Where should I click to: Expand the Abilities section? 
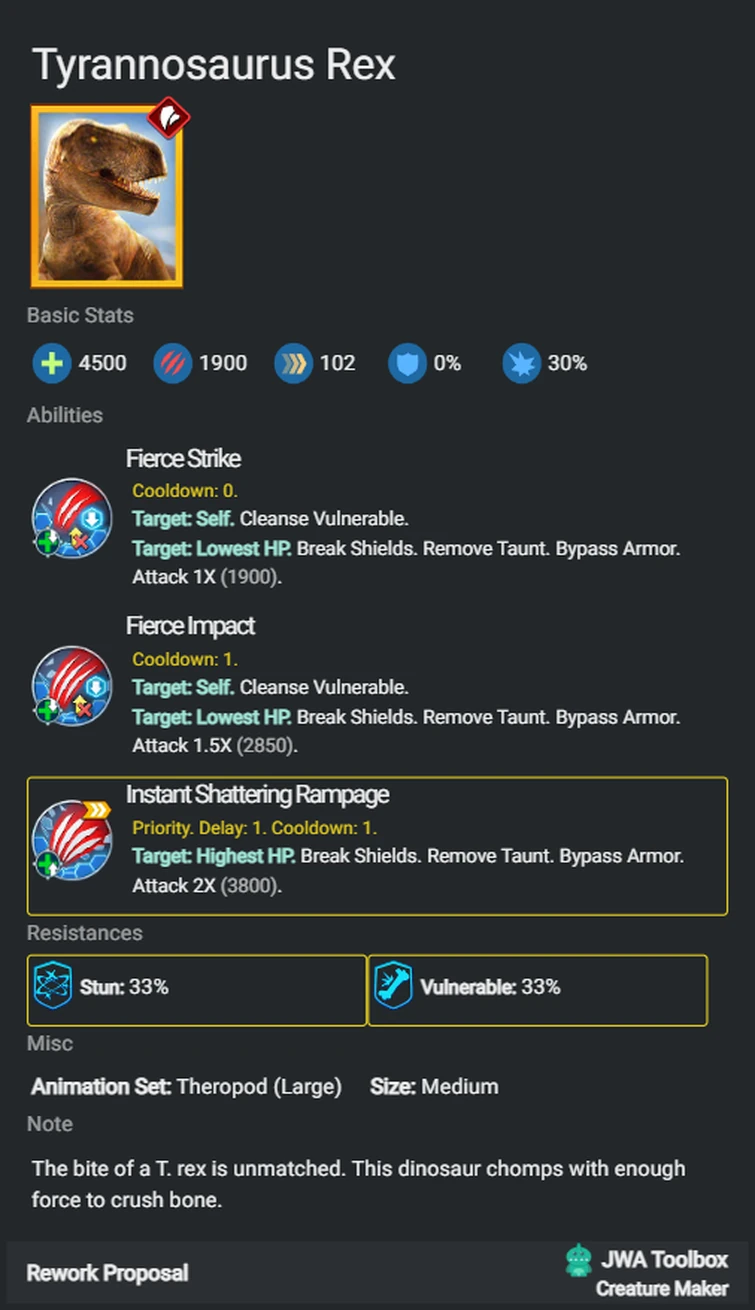tap(64, 415)
